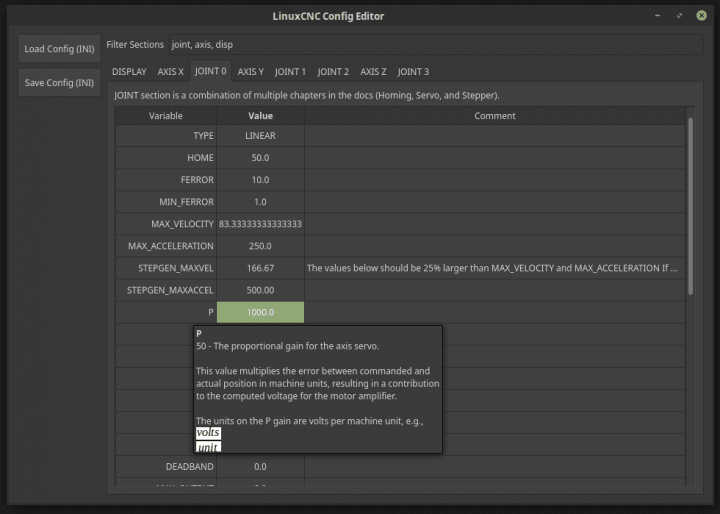Click the FERROR variable name cell
Screen dimensions: 720x514
[166, 180]
